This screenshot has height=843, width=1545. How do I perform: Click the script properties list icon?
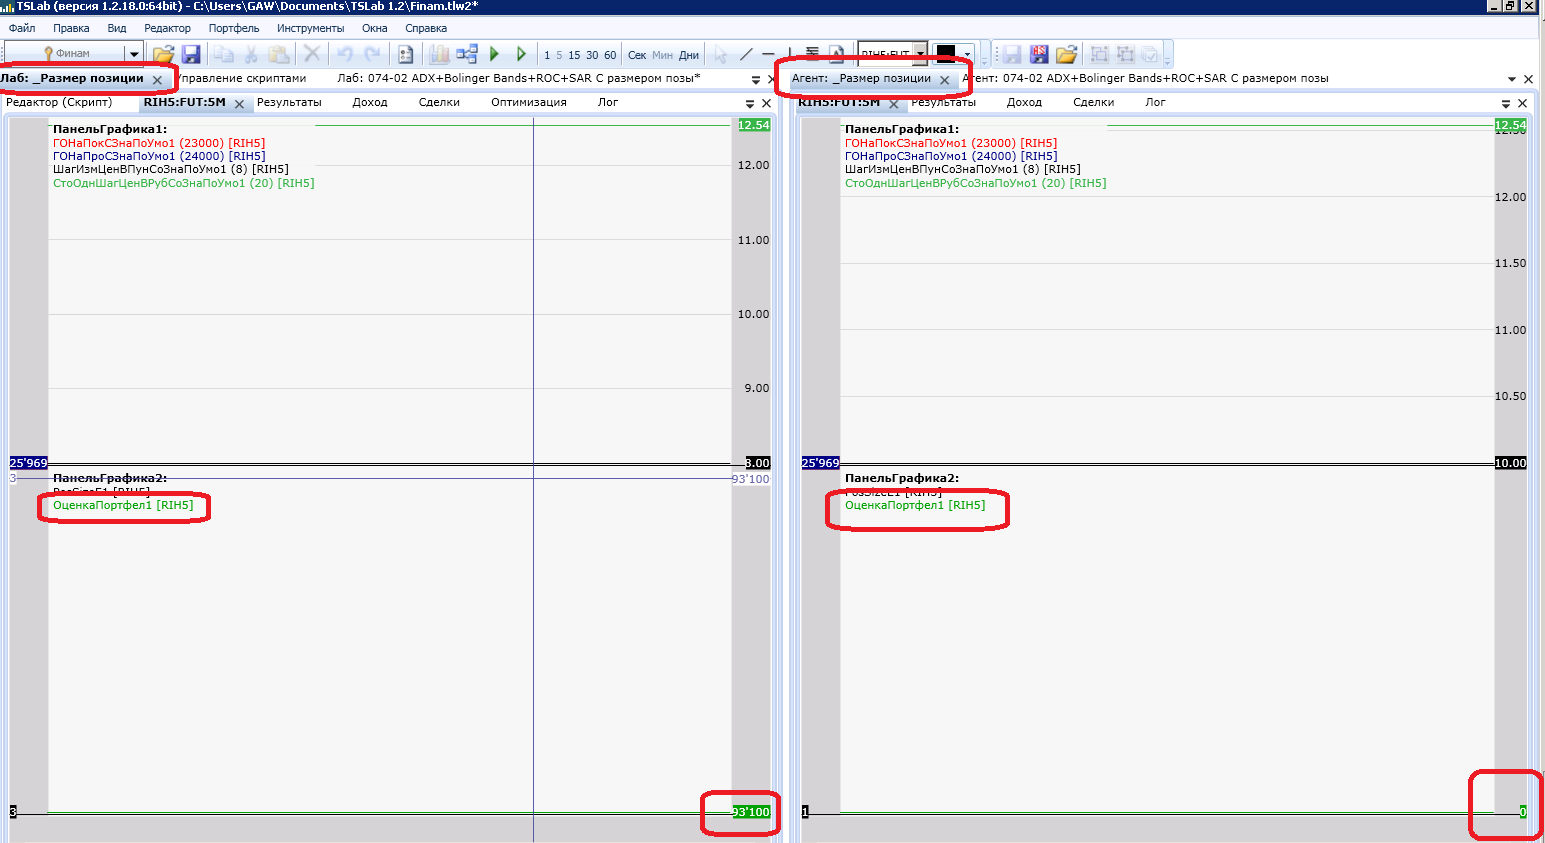pos(406,54)
